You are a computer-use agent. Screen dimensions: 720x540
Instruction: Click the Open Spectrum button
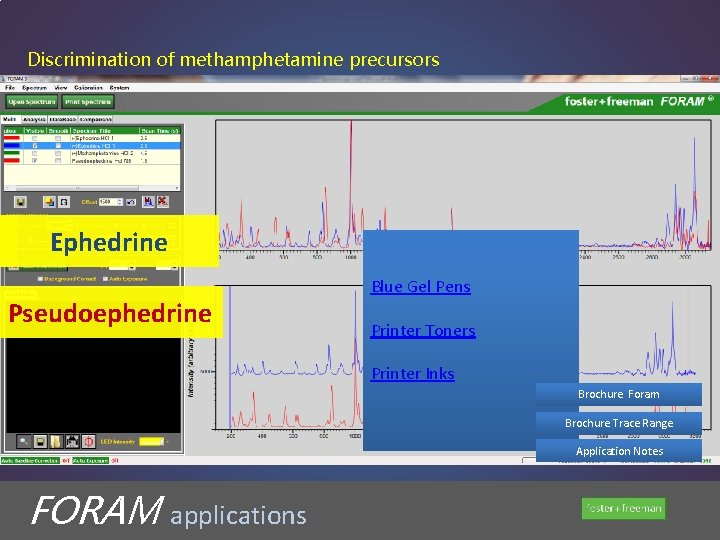click(32, 101)
